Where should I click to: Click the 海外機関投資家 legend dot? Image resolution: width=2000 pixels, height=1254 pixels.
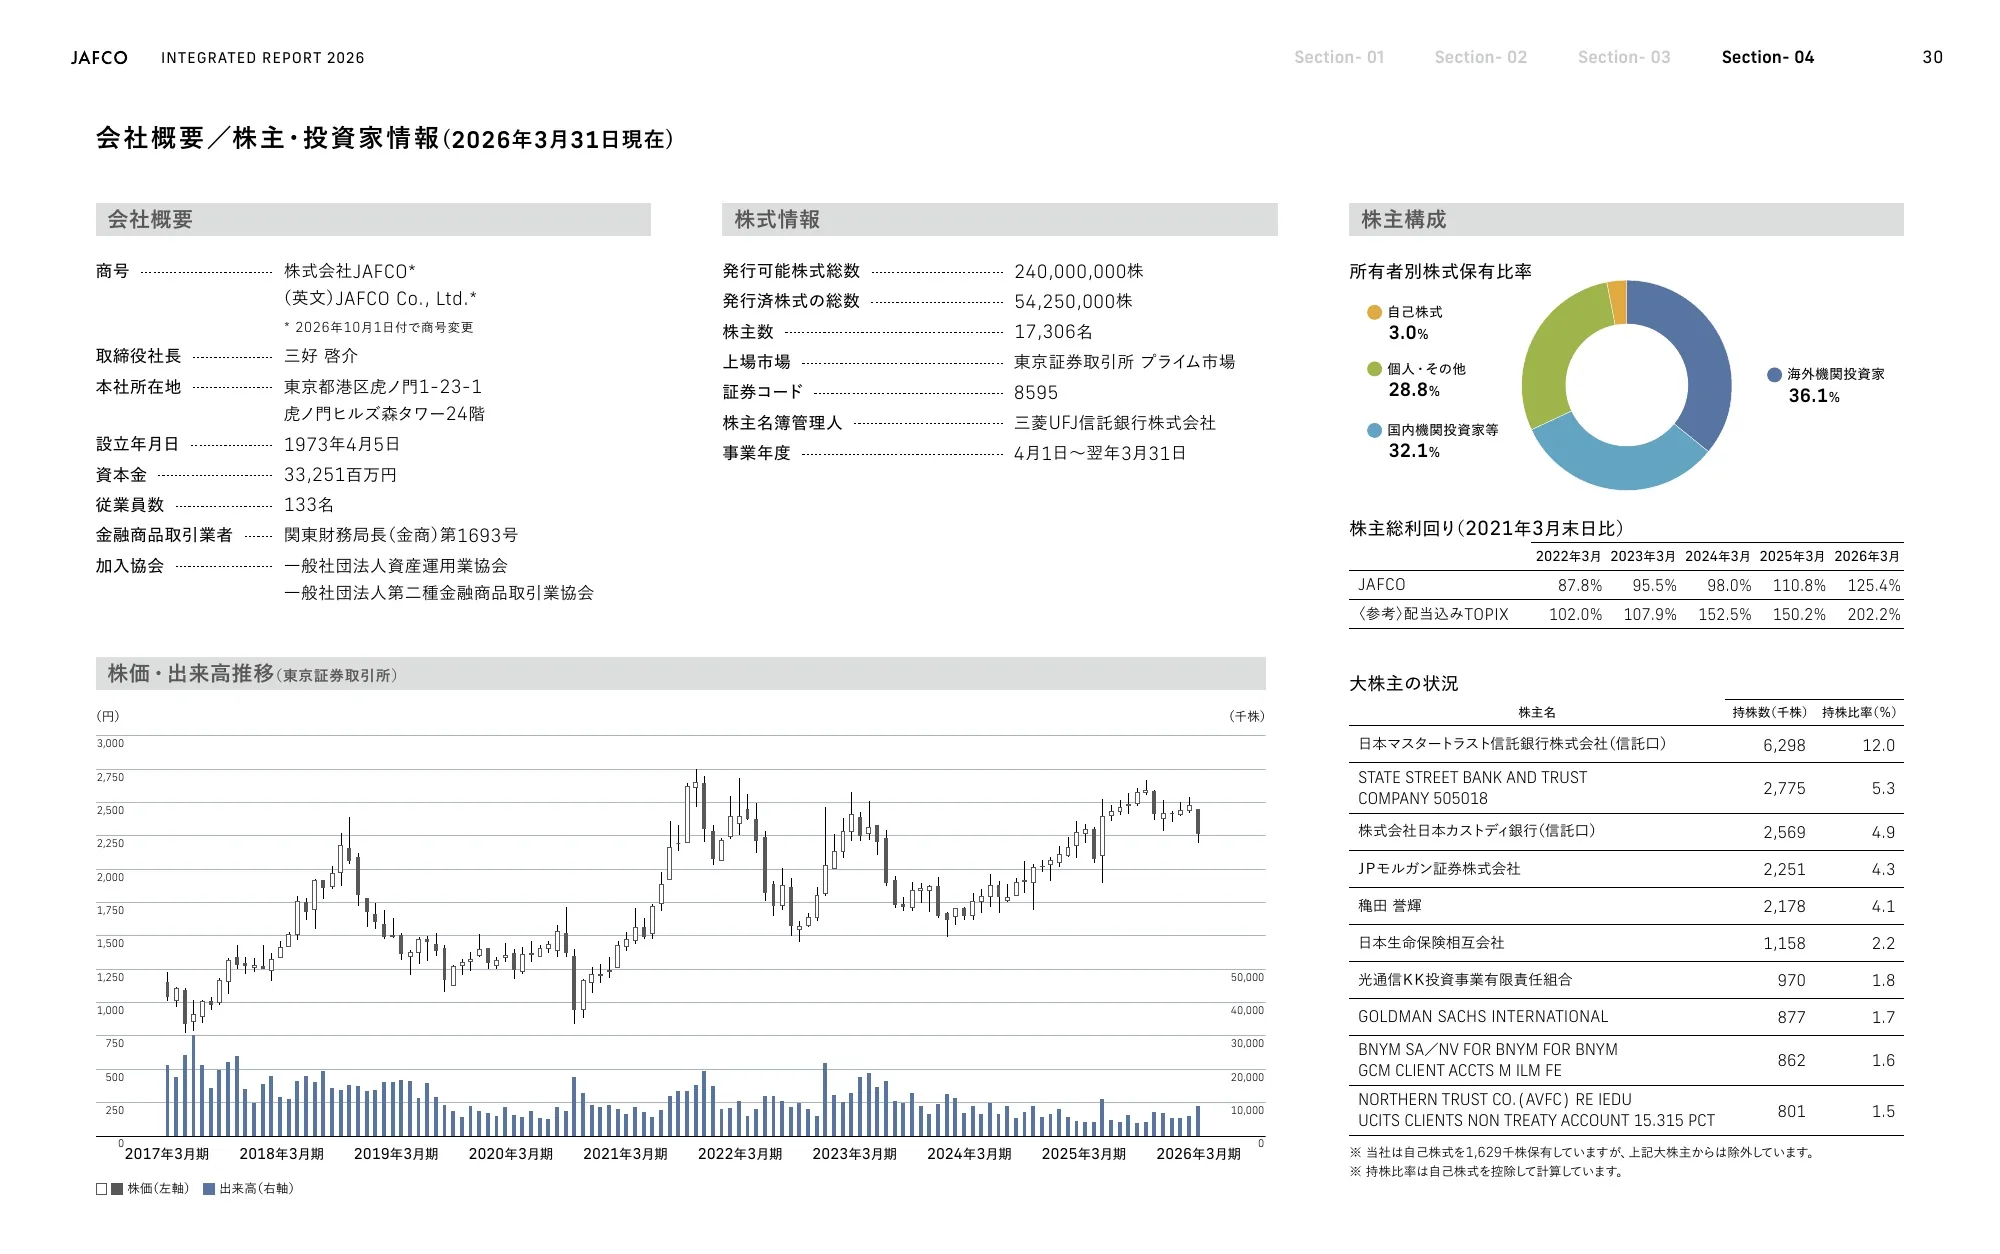(1774, 374)
